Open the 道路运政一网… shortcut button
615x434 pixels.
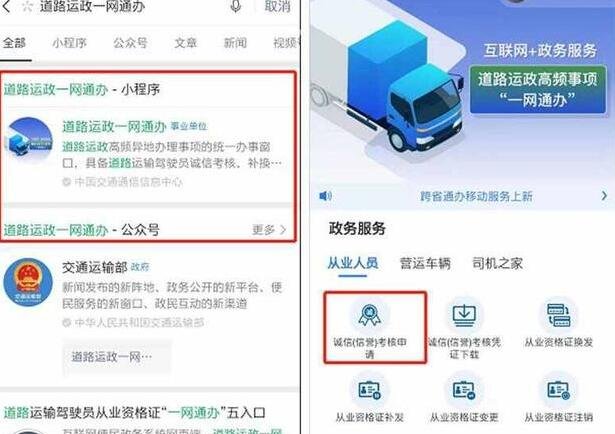pos(116,357)
